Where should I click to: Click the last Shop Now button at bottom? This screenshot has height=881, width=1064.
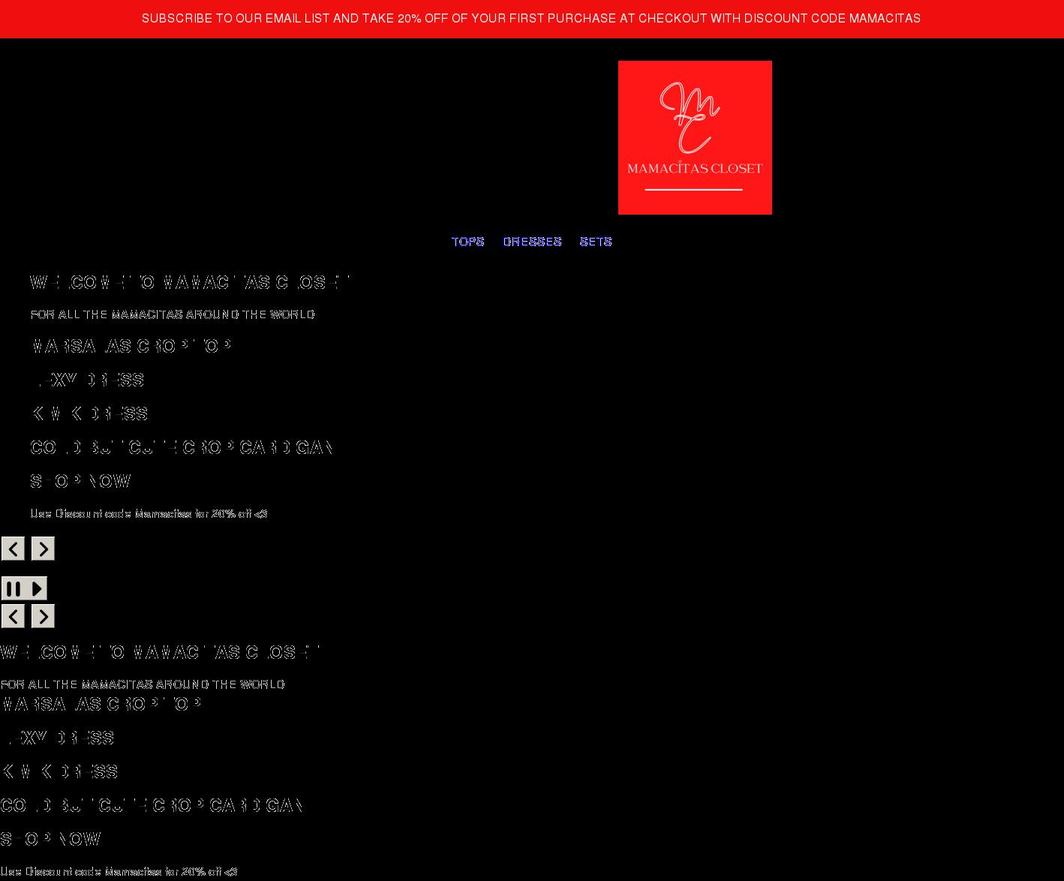(x=51, y=839)
